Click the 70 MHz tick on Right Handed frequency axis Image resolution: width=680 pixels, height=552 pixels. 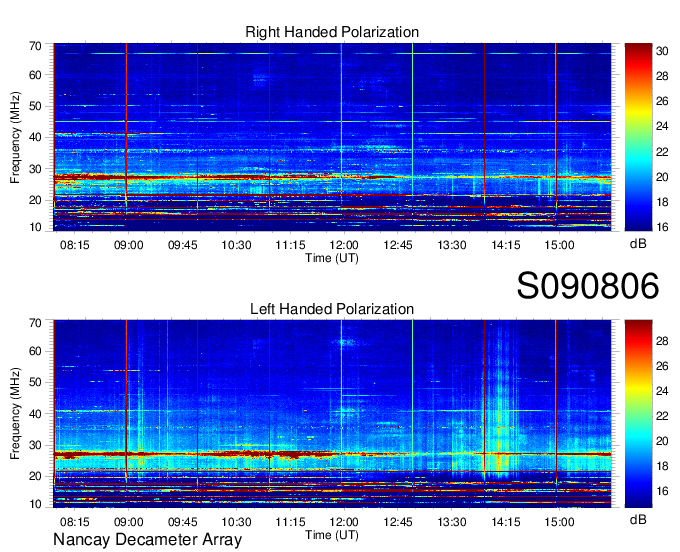[35, 46]
